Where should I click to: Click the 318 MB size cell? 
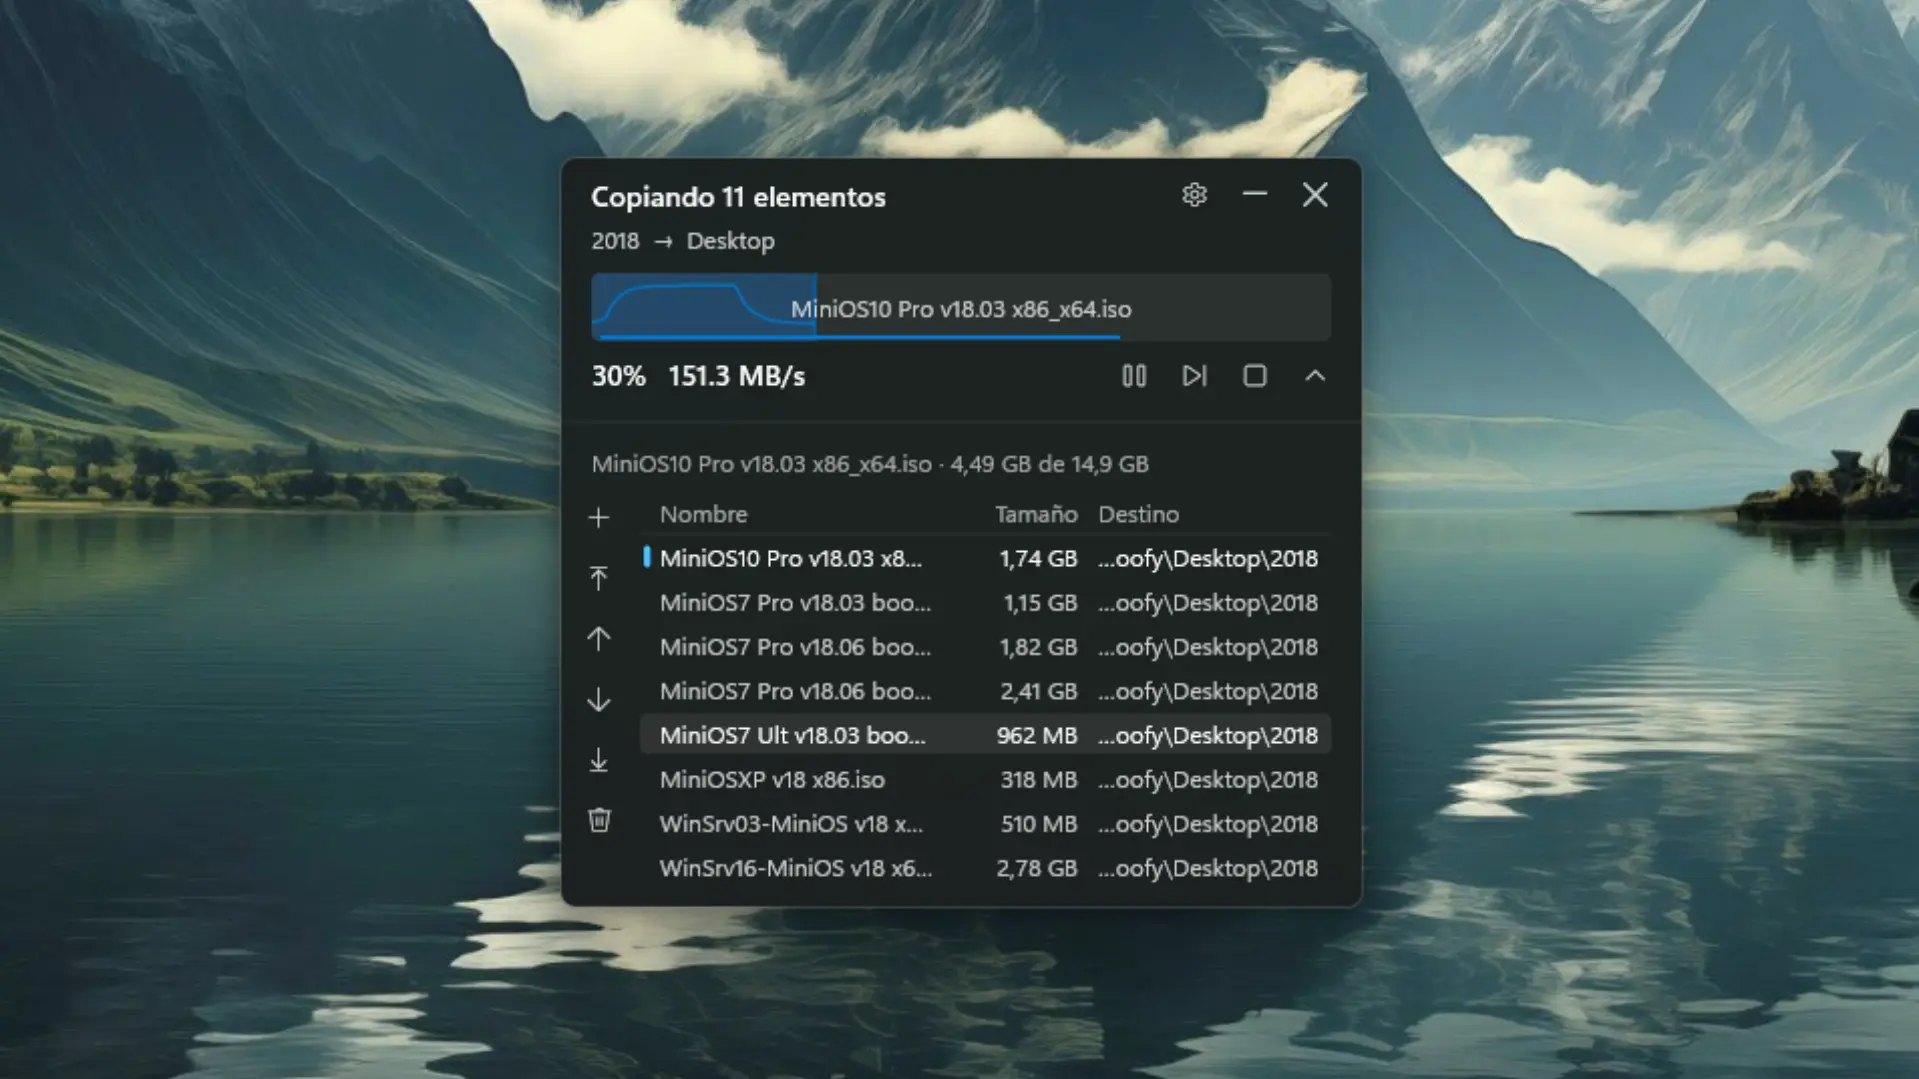(x=1038, y=780)
